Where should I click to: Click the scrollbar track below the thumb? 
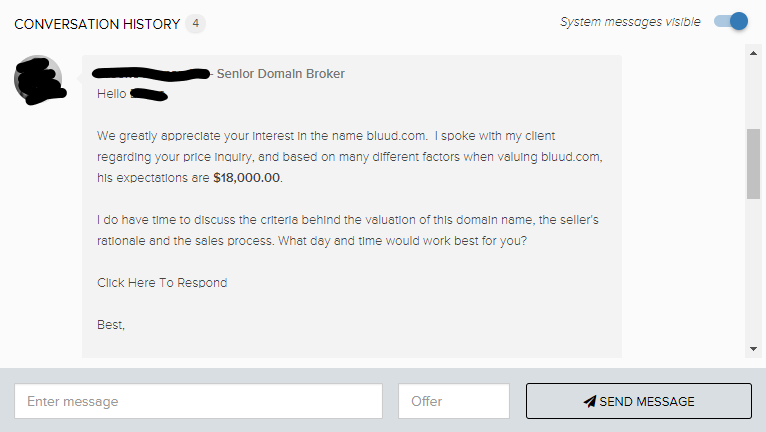click(x=753, y=269)
